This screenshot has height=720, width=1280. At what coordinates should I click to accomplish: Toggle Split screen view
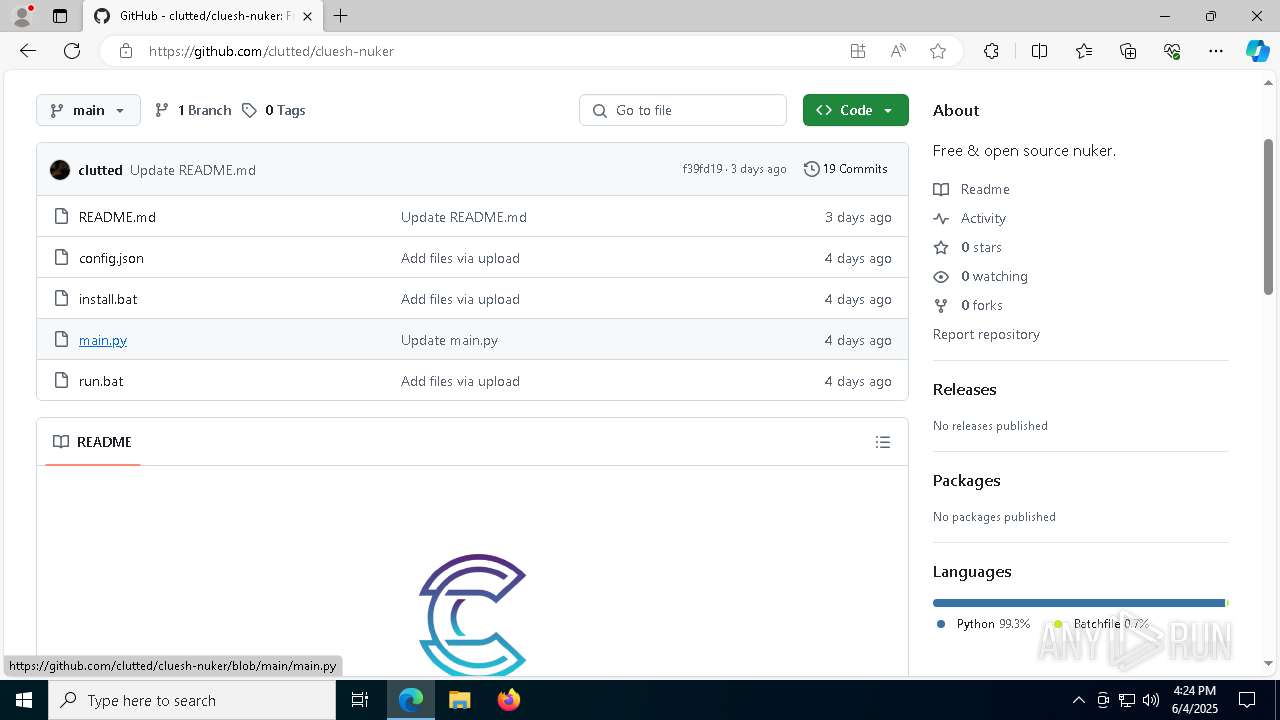pyautogui.click(x=1039, y=51)
